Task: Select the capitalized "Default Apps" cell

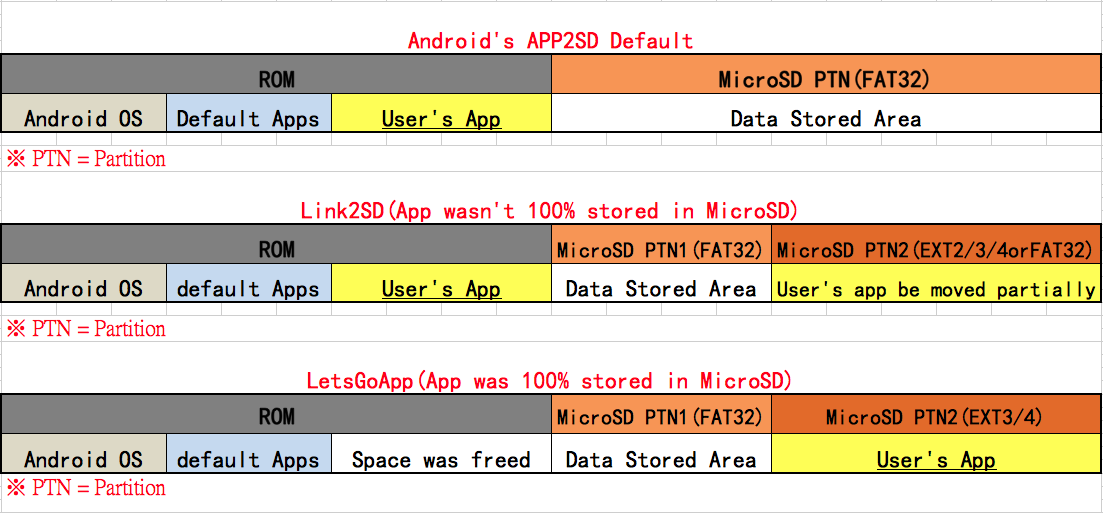Action: point(248,119)
